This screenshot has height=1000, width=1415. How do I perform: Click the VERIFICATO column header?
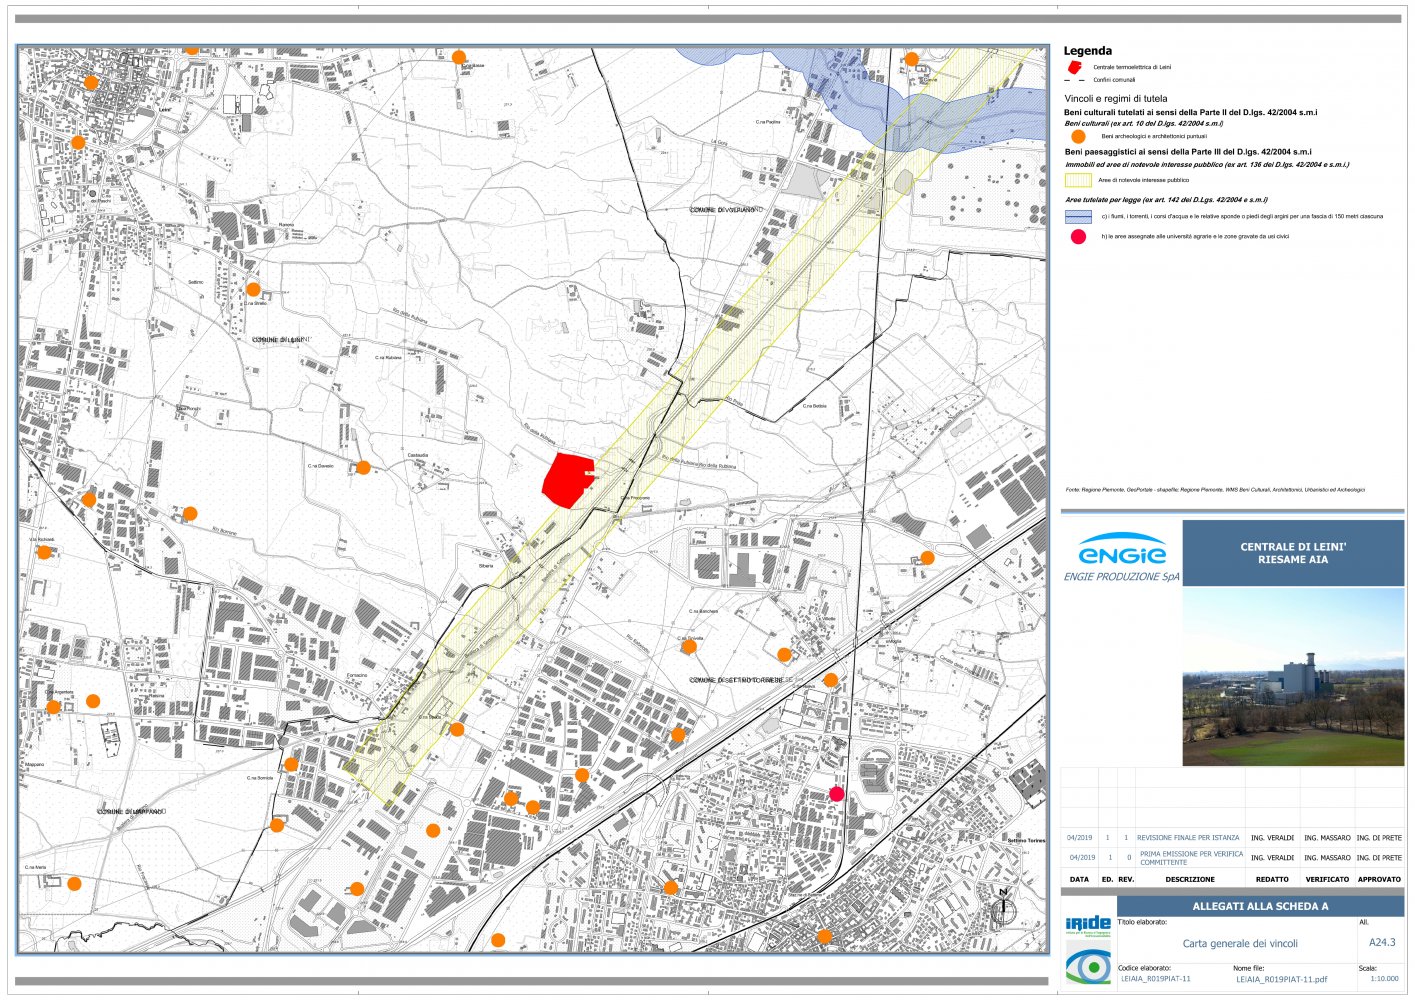point(1327,880)
